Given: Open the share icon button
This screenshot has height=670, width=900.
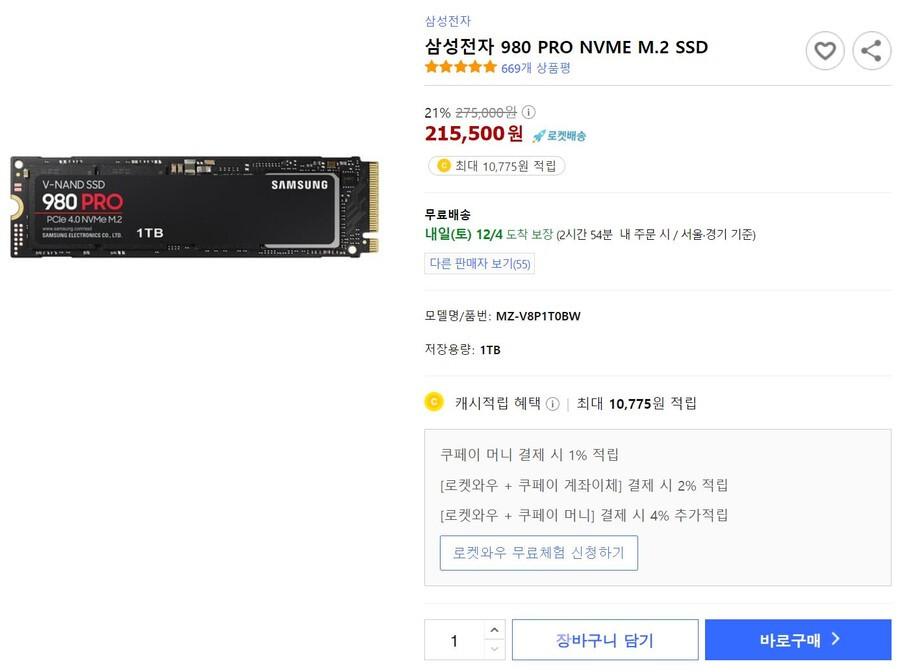Looking at the screenshot, I should click(871, 51).
